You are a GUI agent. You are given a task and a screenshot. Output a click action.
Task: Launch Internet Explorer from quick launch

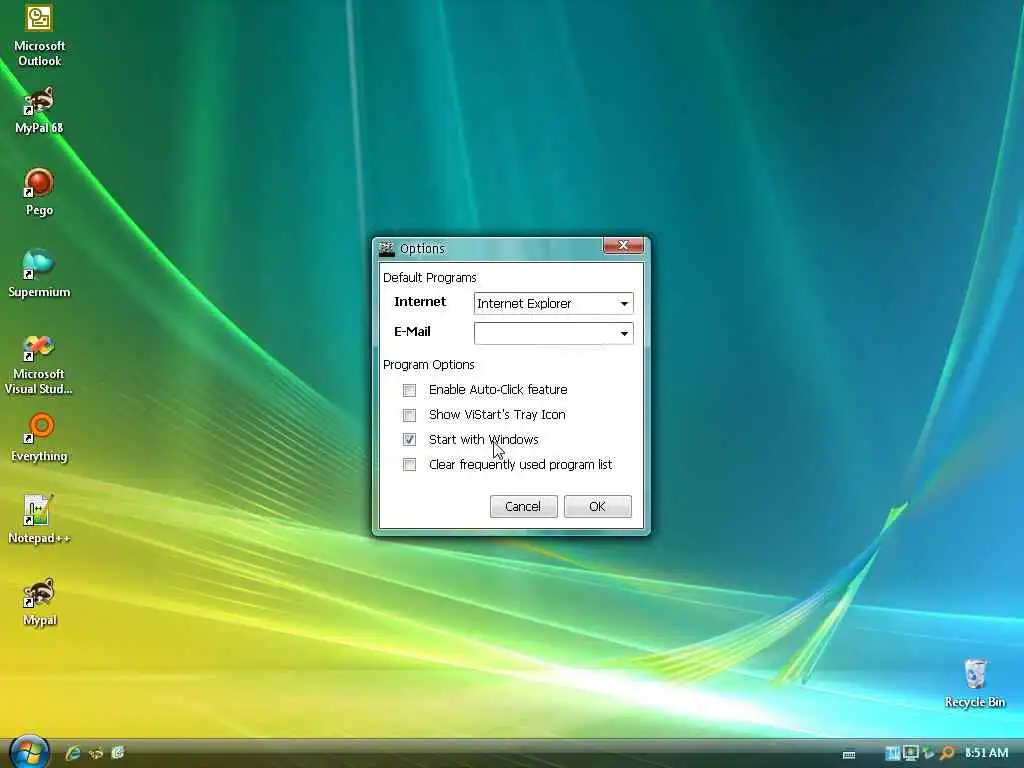(x=73, y=753)
